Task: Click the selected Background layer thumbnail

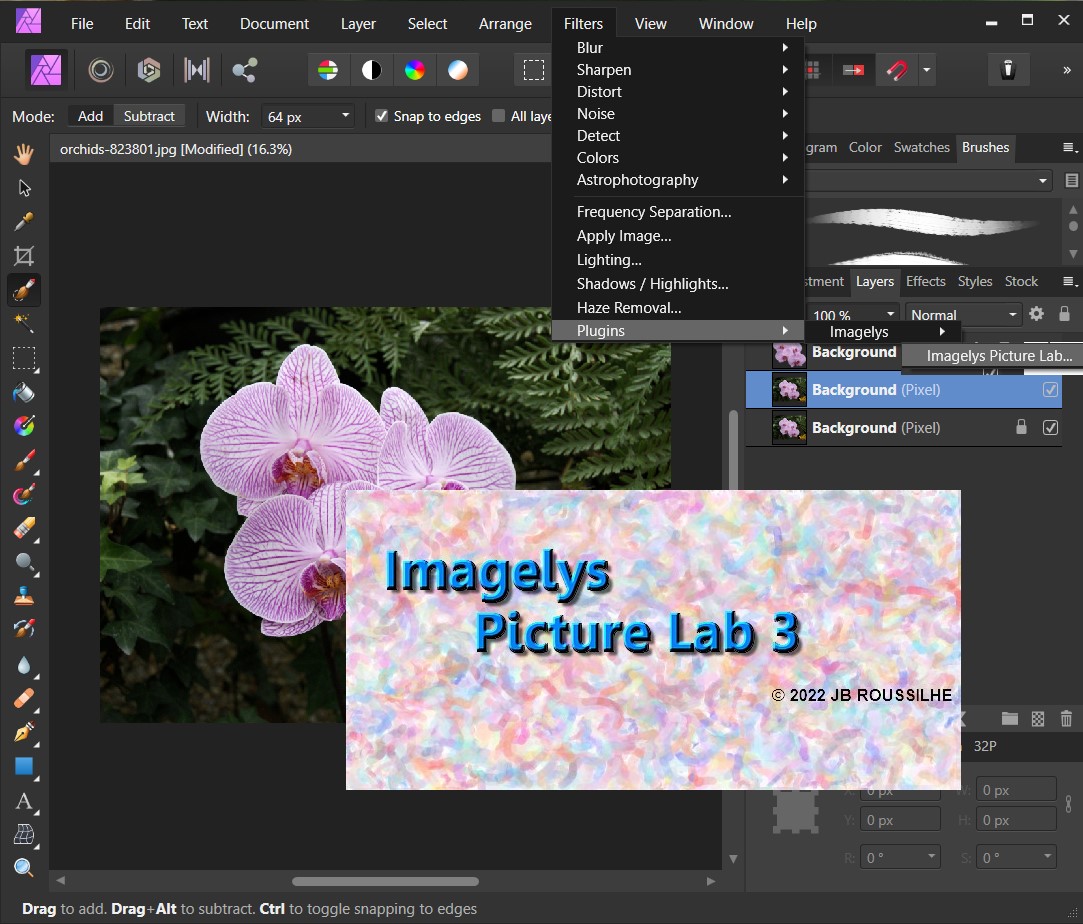Action: tap(789, 389)
